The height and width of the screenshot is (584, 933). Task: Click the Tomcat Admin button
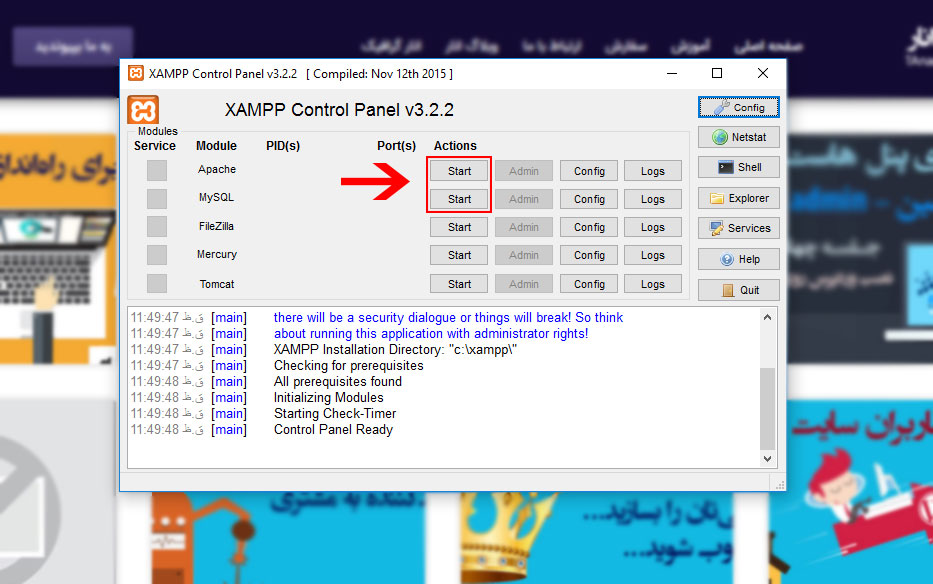pyautogui.click(x=524, y=284)
